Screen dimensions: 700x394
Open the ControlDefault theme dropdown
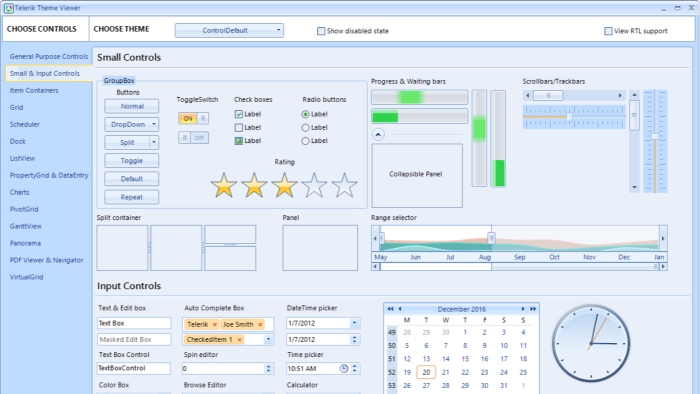(229, 30)
